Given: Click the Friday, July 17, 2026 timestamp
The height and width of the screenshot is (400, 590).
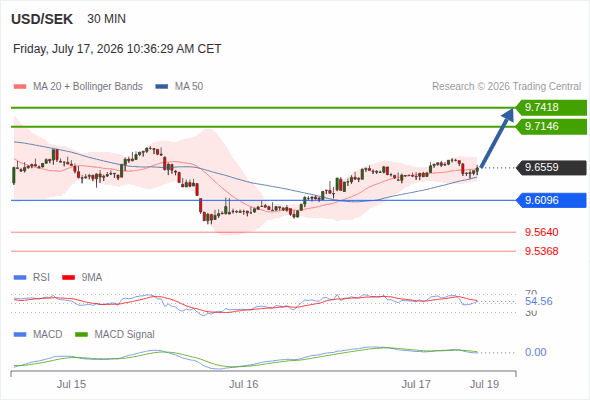Looking at the screenshot, I should click(117, 49).
